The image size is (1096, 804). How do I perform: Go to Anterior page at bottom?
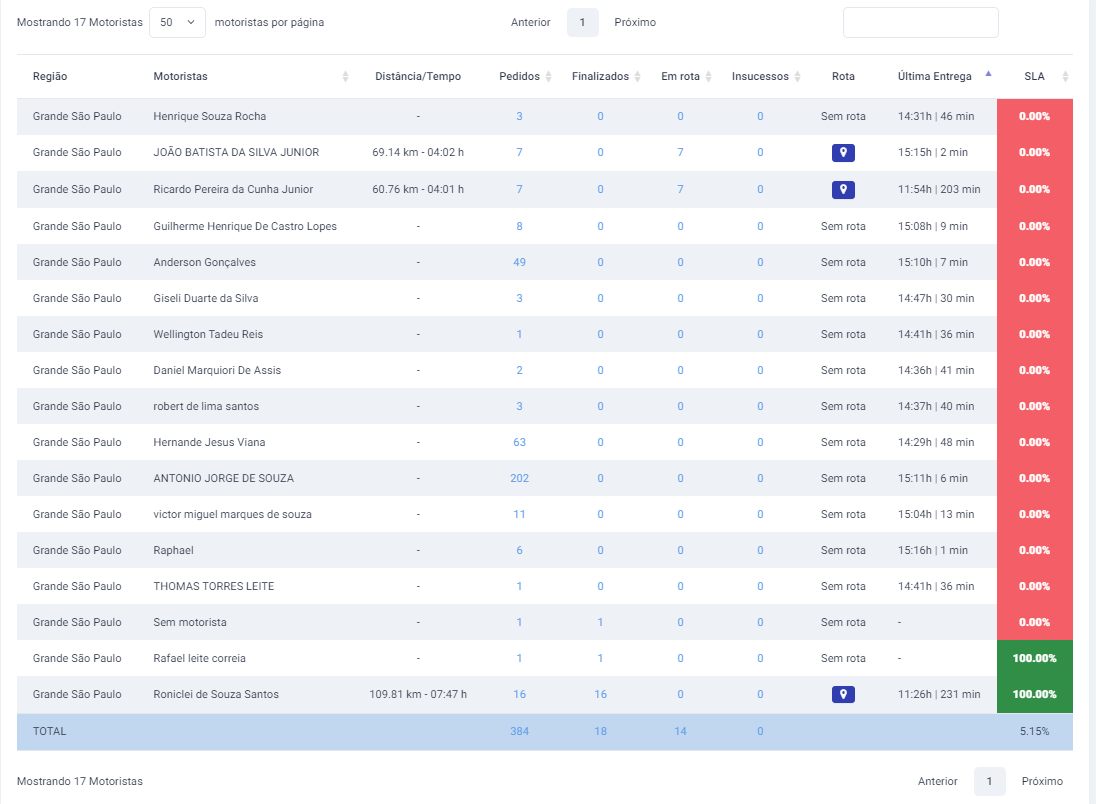coord(937,782)
